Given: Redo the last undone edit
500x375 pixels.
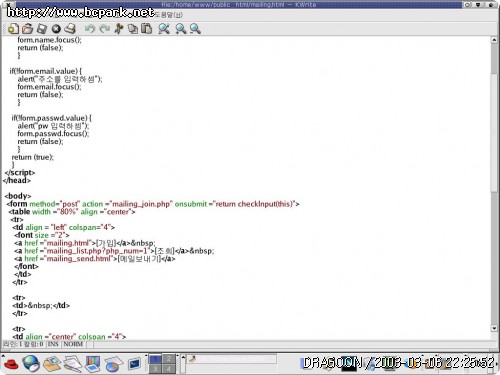Looking at the screenshot, I should [104, 29].
